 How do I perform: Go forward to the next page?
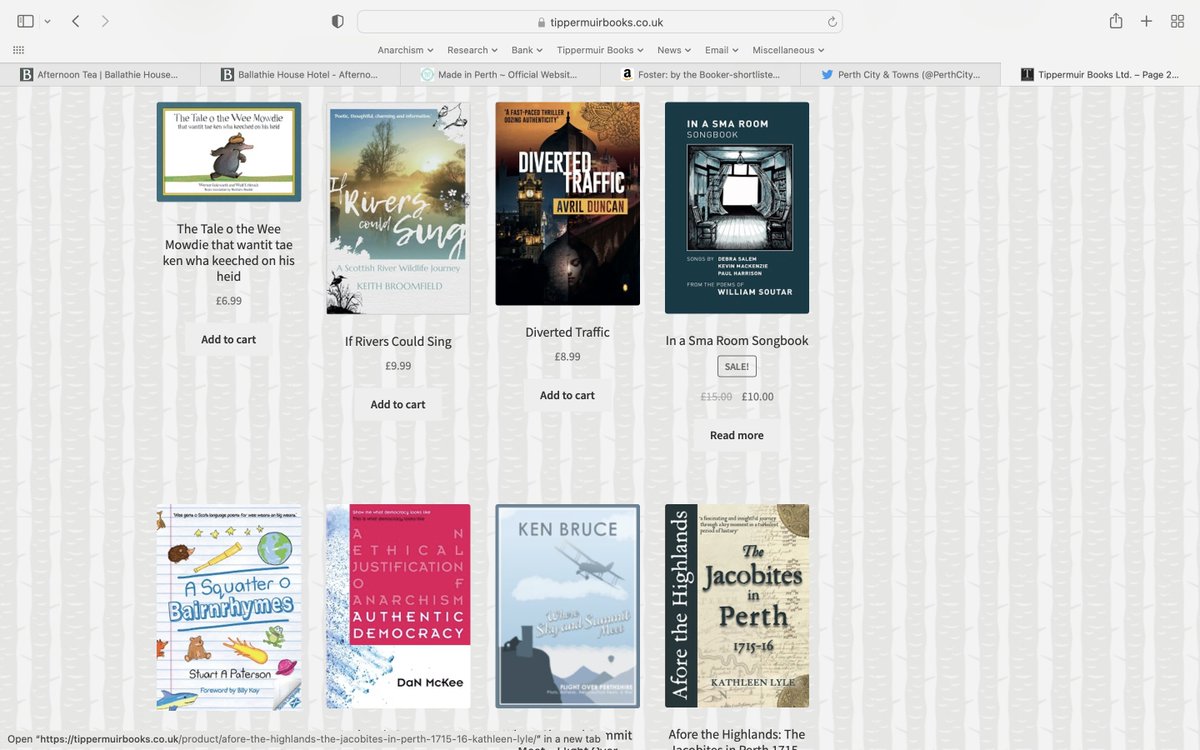pyautogui.click(x=105, y=21)
